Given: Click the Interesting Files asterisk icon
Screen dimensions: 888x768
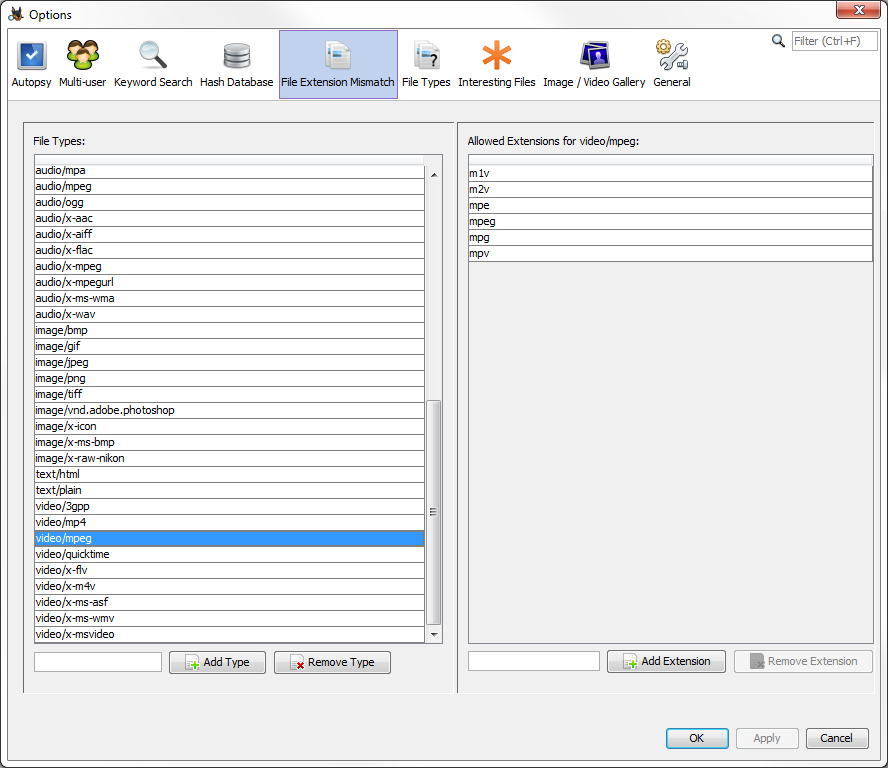Looking at the screenshot, I should [x=496, y=60].
